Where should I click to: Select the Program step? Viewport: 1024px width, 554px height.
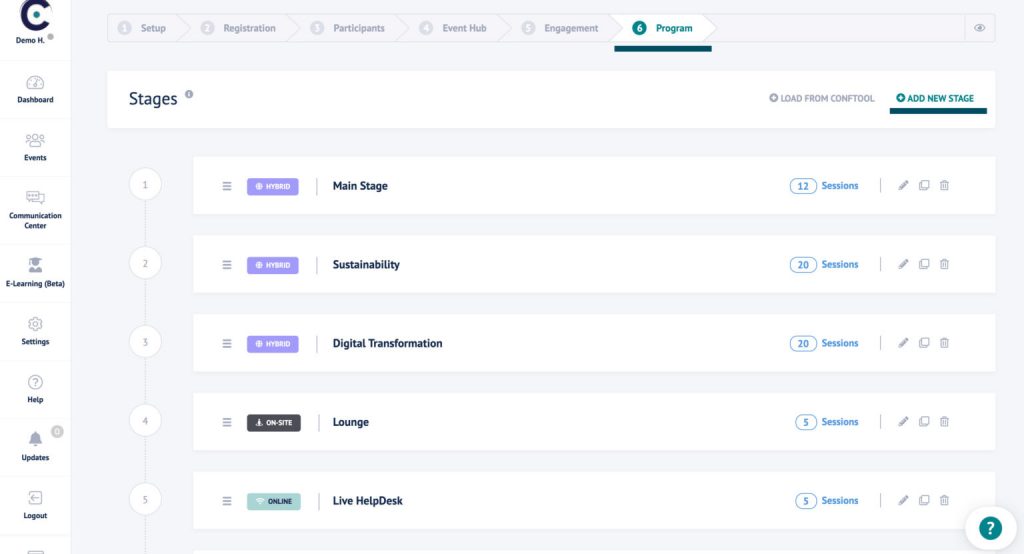(x=662, y=28)
